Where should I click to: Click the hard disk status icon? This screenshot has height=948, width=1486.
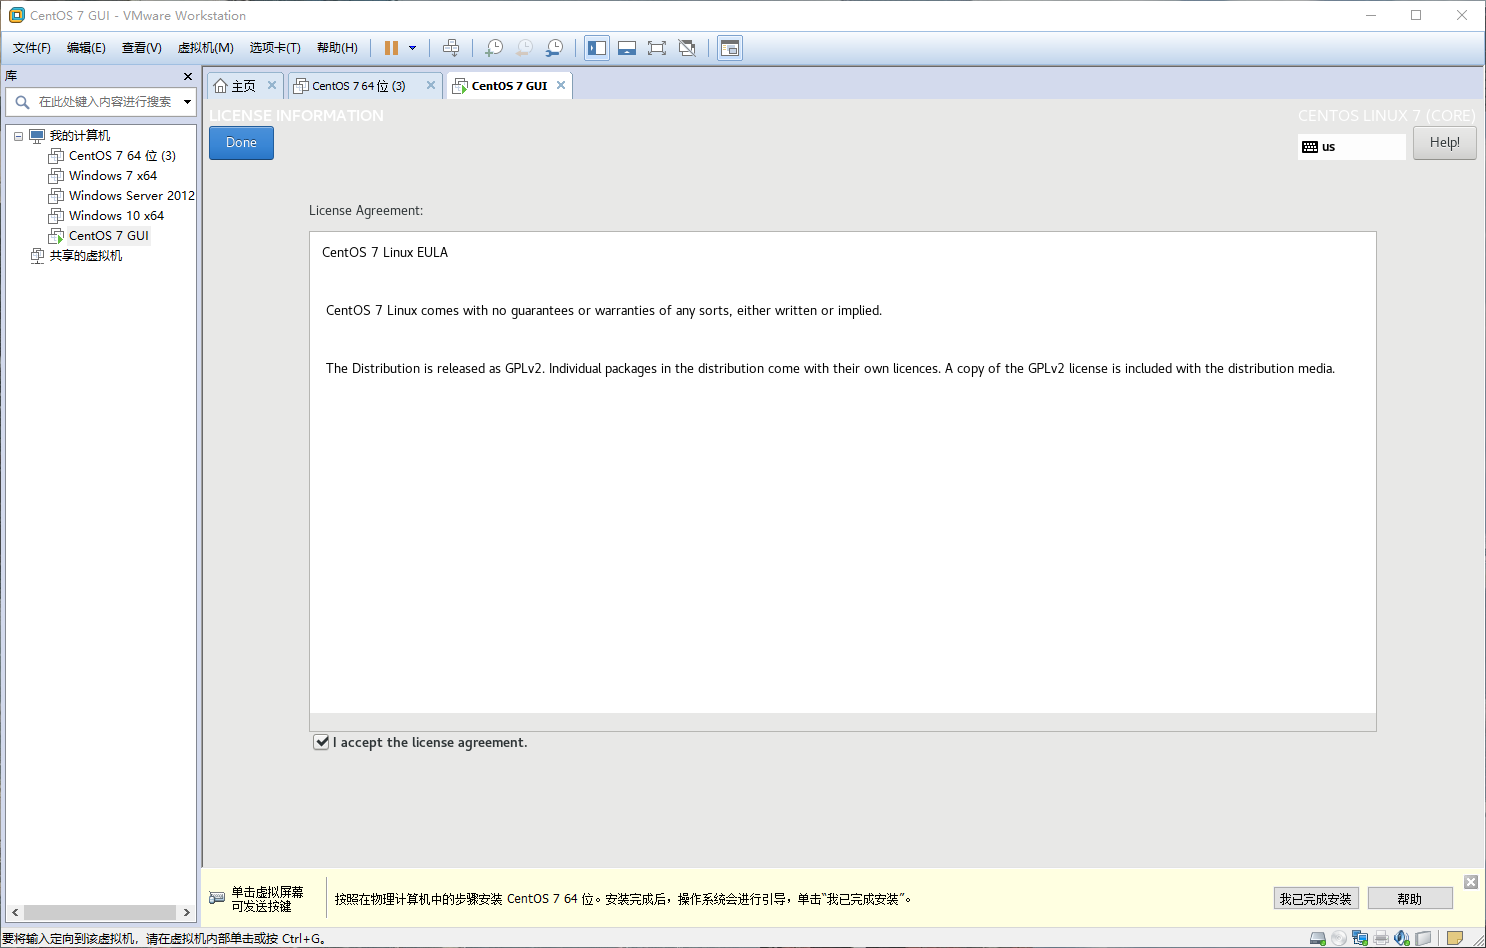coord(1318,938)
